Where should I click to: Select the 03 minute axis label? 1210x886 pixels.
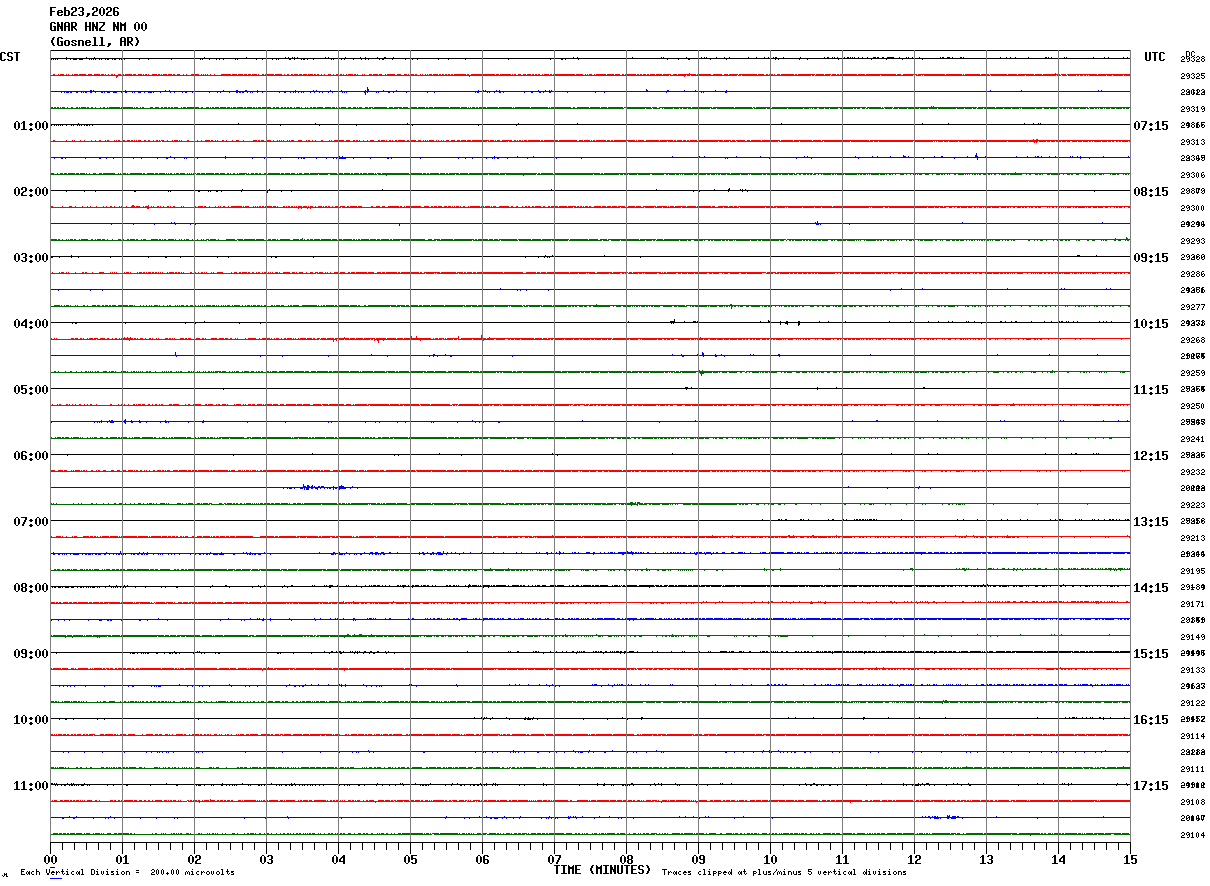pyautogui.click(x=267, y=859)
